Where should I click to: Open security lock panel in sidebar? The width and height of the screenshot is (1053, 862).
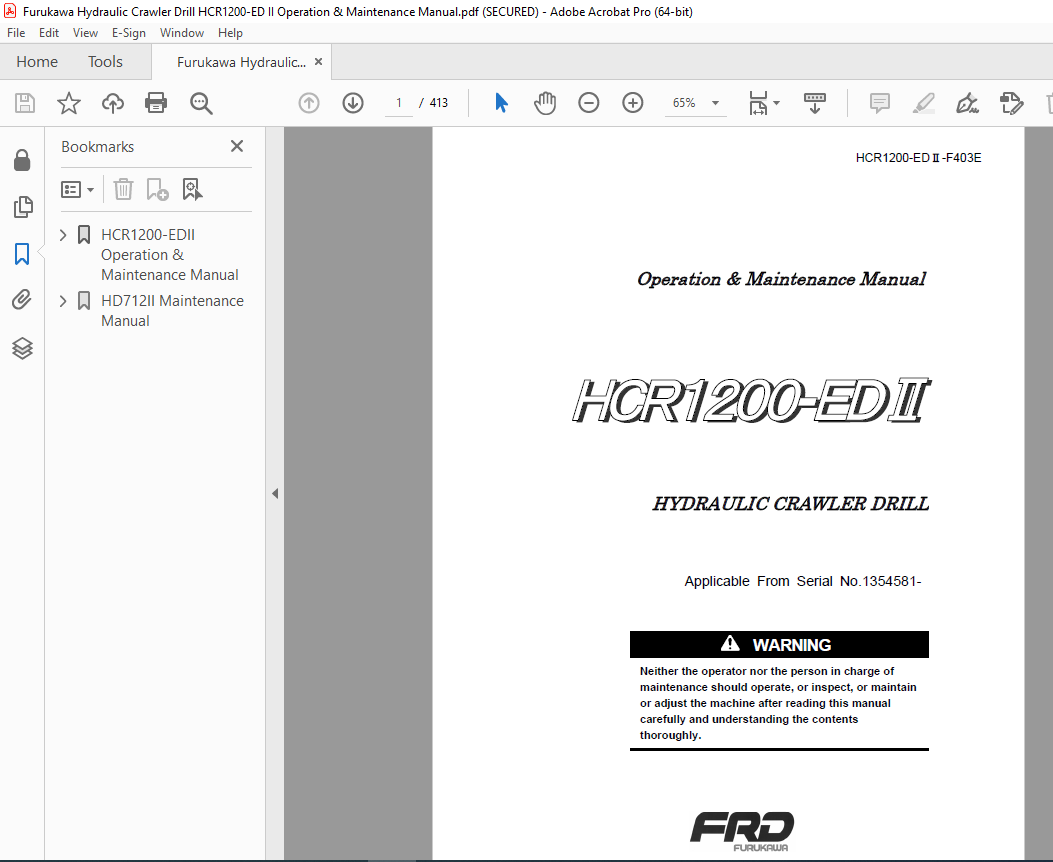pyautogui.click(x=22, y=160)
